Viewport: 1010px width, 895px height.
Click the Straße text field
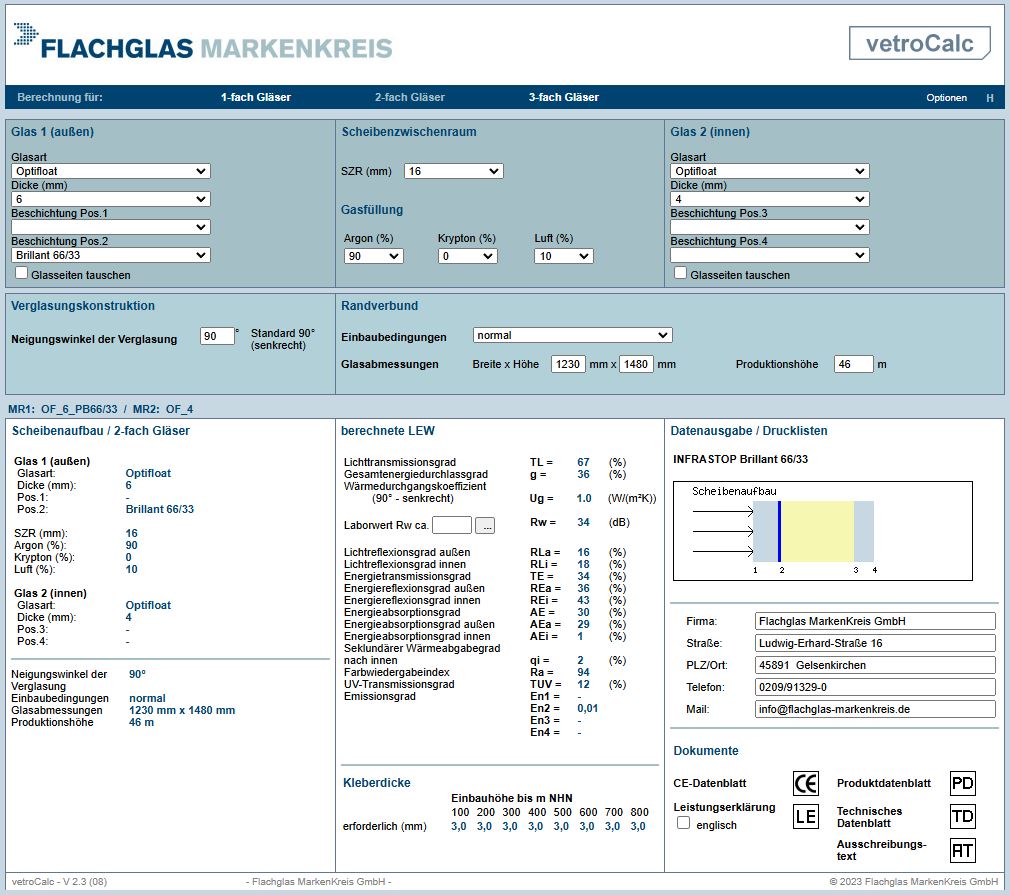(875, 643)
